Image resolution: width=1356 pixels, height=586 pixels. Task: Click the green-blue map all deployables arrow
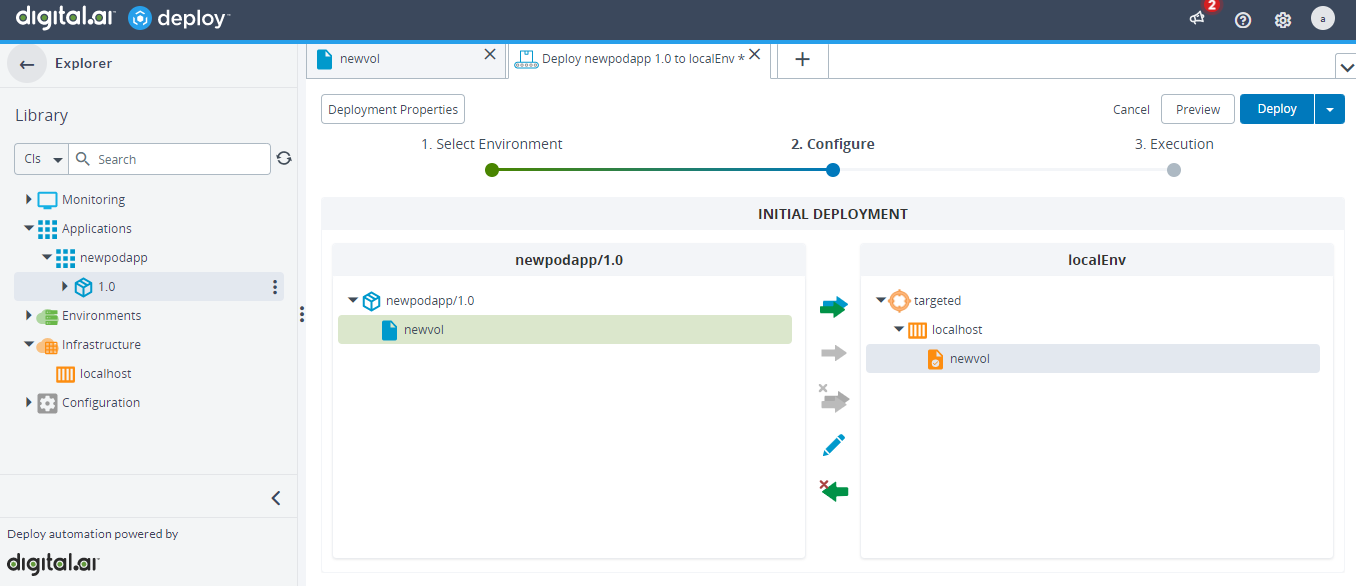pyautogui.click(x=833, y=307)
